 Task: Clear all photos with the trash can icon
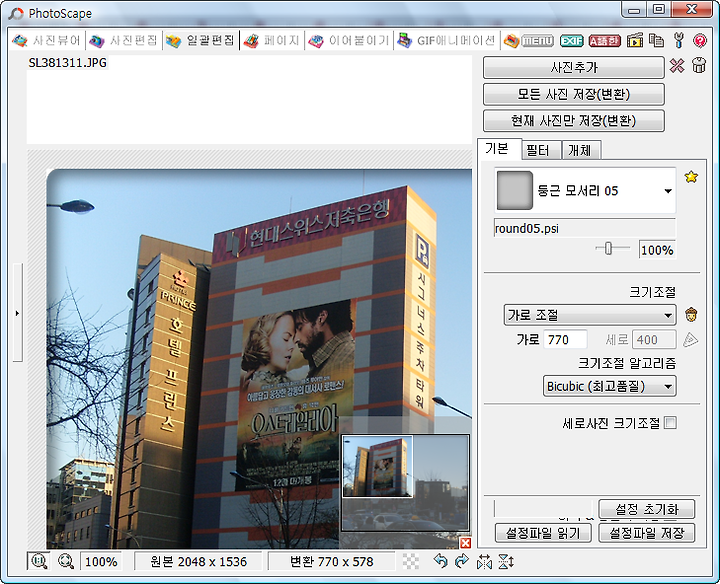699,65
